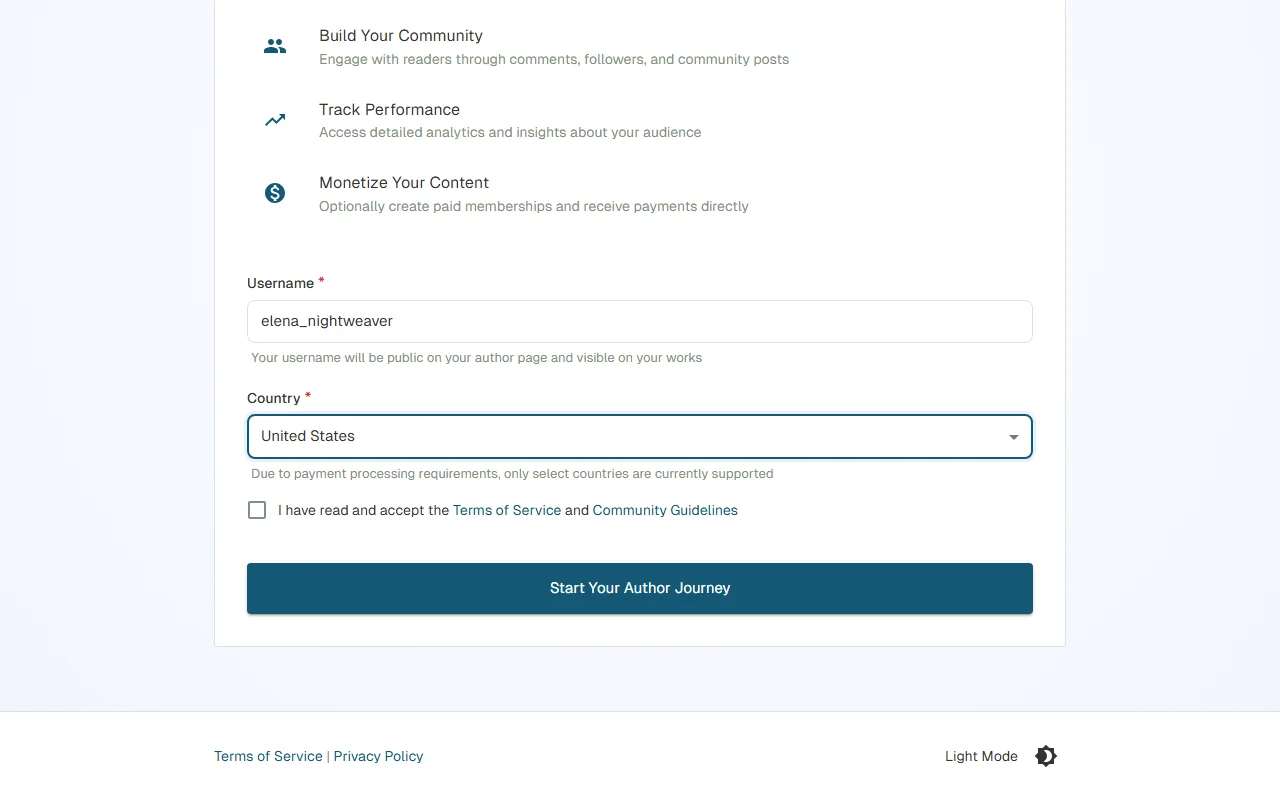Click the Monetize Your Content dollar icon
Screen dimensions: 1280x800
click(275, 192)
